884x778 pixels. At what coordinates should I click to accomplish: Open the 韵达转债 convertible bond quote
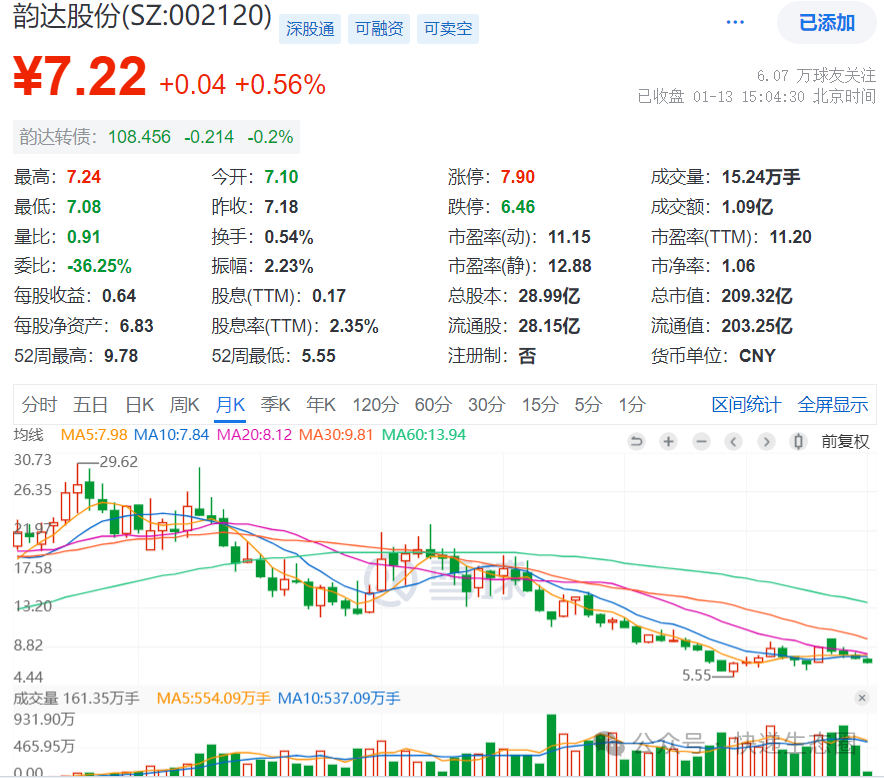point(157,137)
